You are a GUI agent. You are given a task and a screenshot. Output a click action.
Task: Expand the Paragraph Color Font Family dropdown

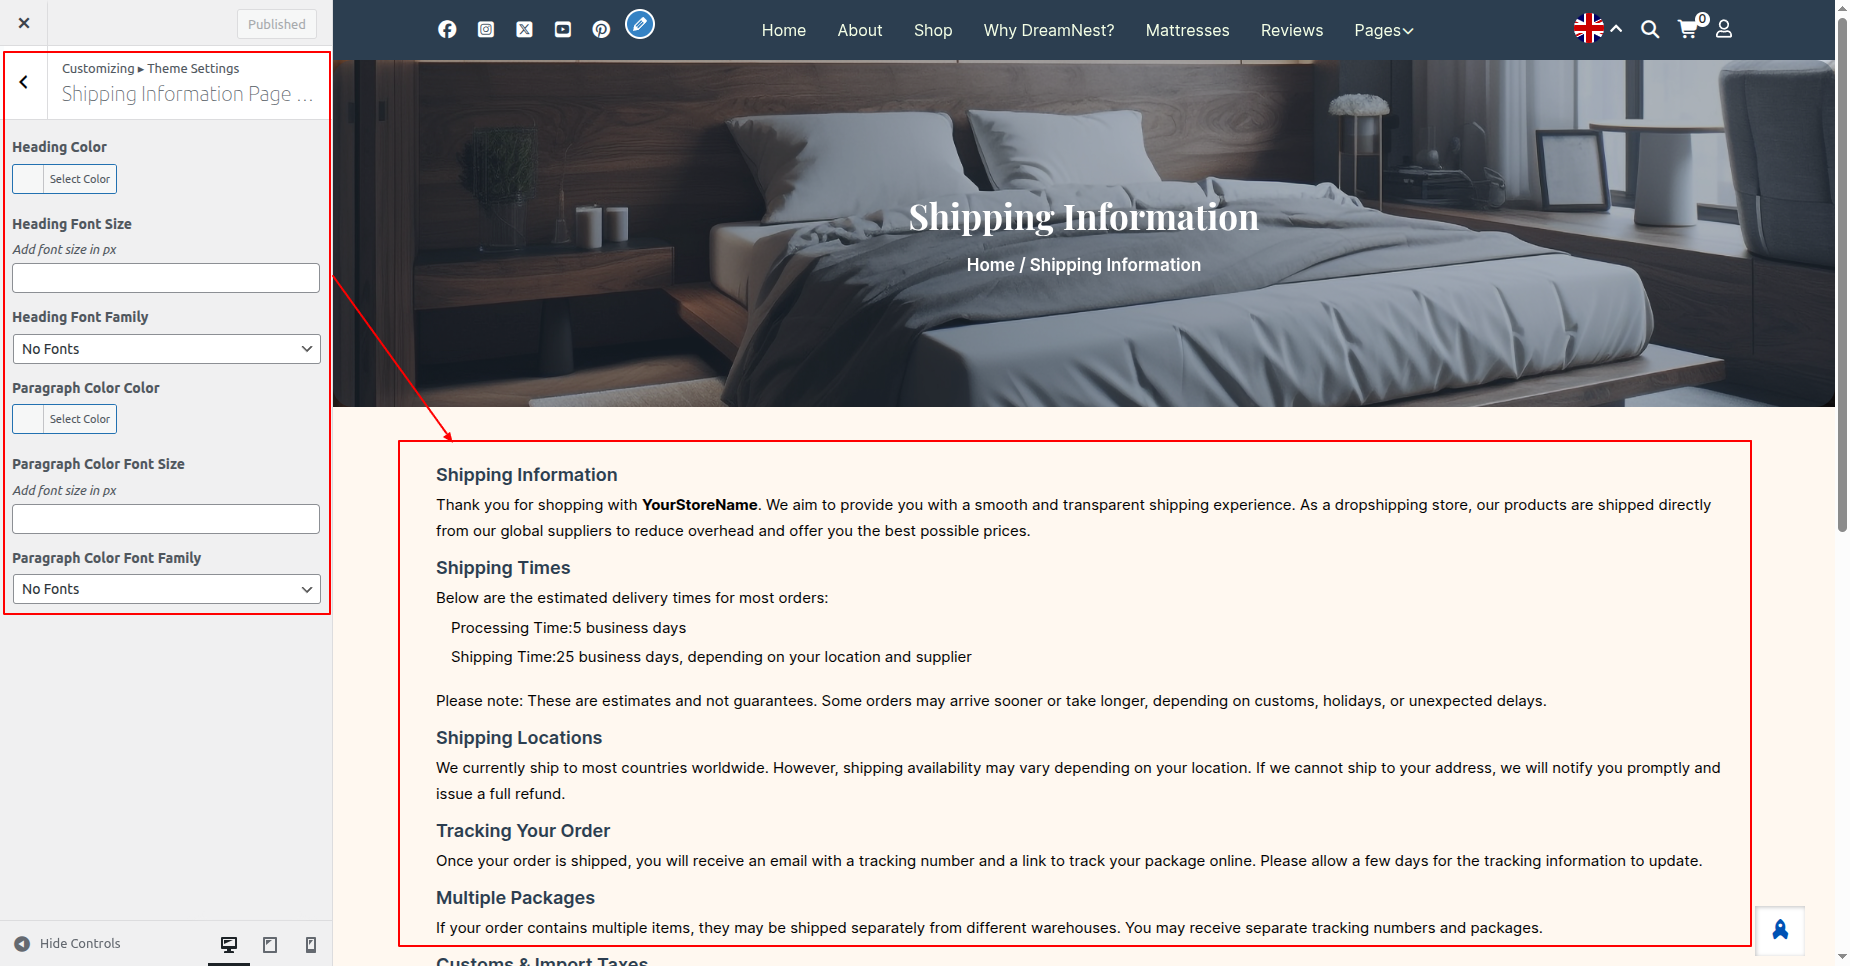(166, 589)
